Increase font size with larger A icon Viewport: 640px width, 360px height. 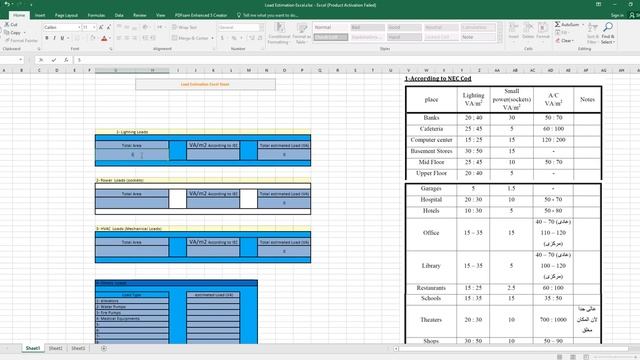tap(101, 27)
